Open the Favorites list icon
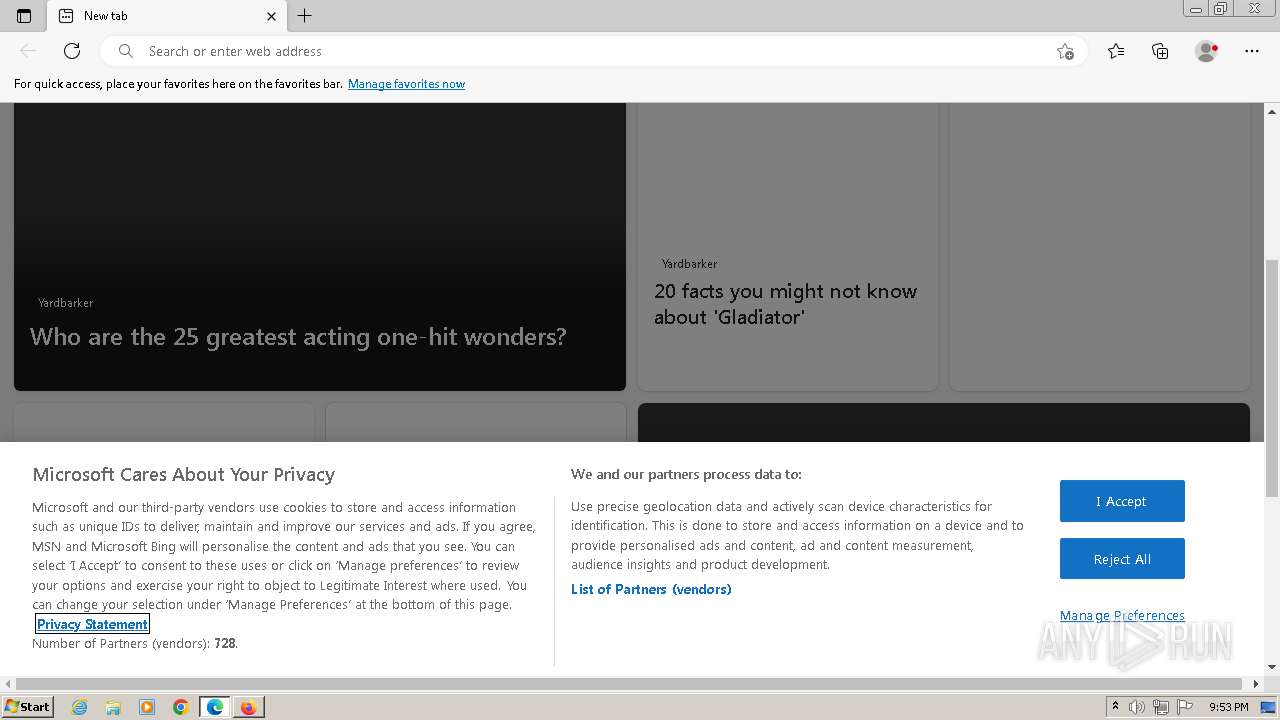 [x=1116, y=51]
